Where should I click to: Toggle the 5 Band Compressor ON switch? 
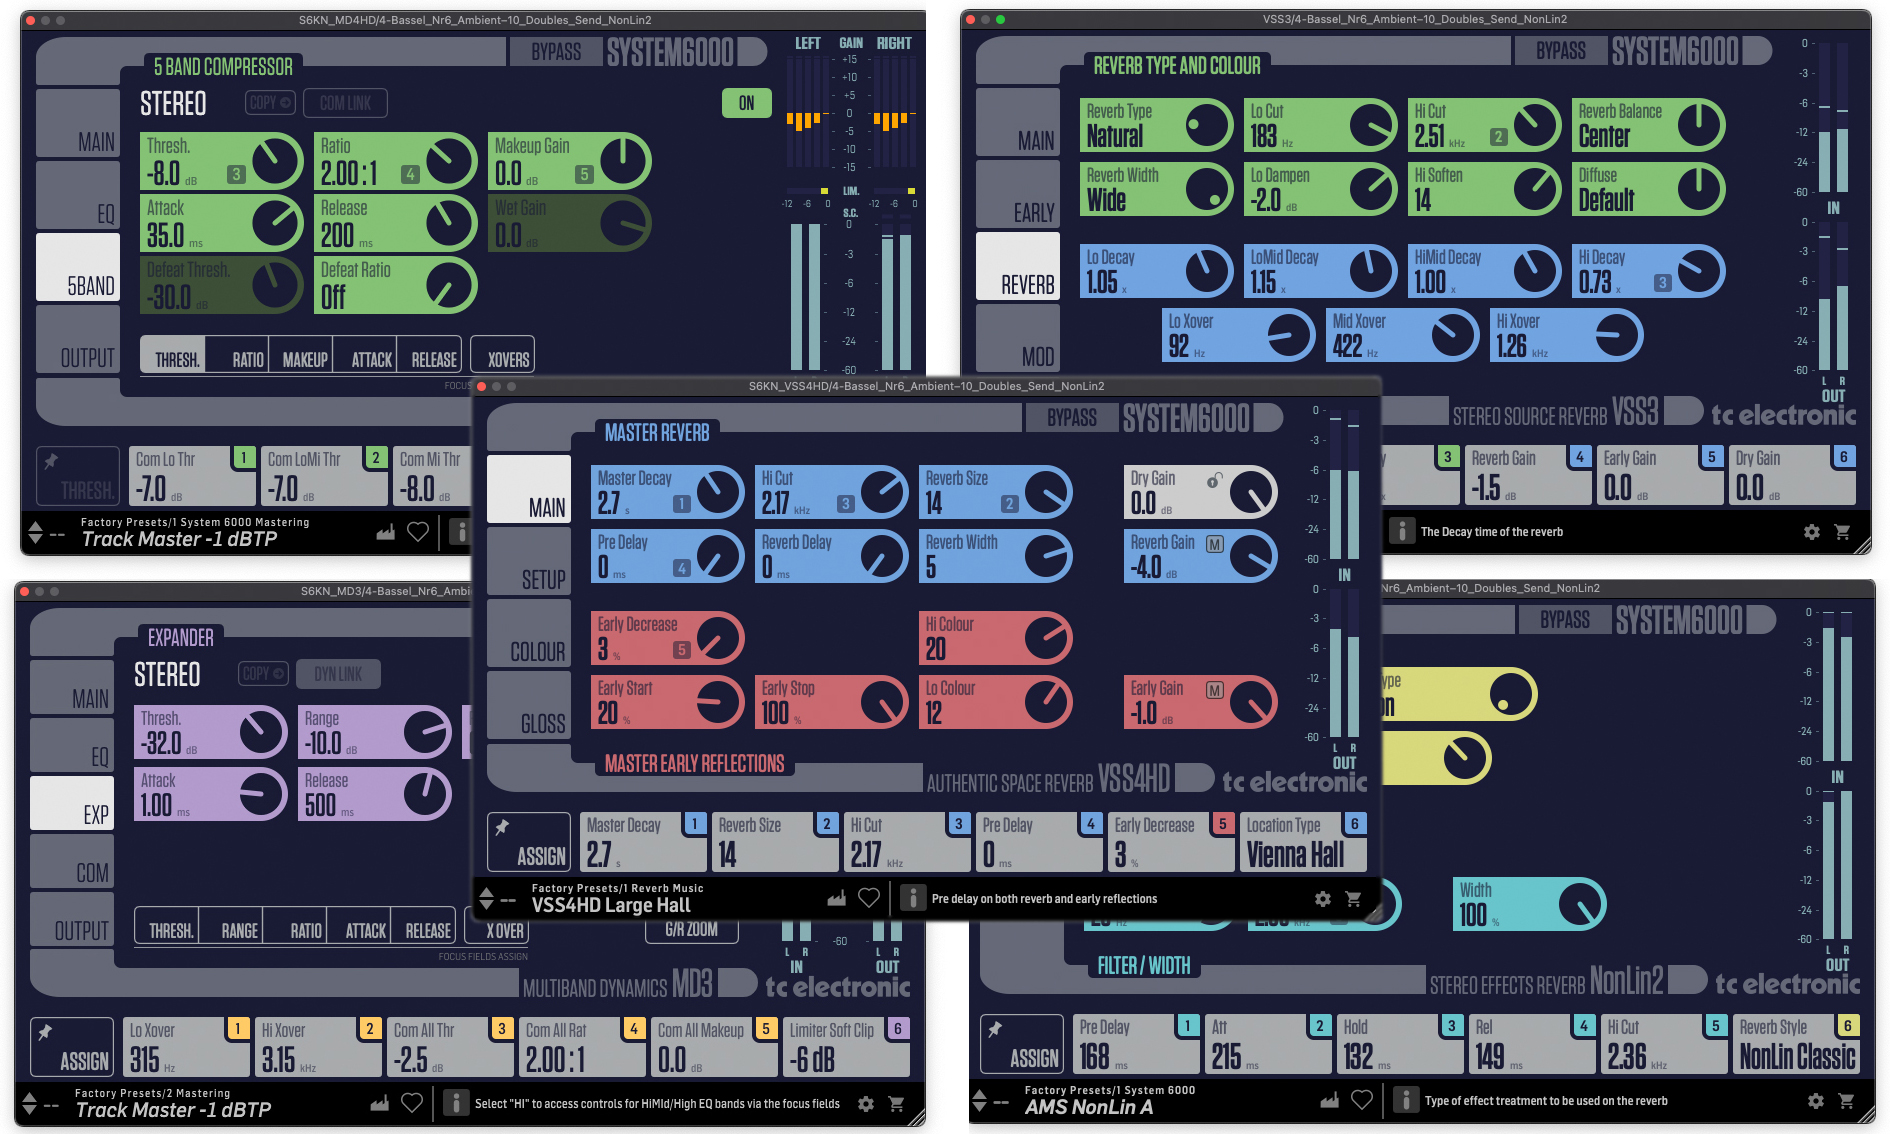coord(746,103)
